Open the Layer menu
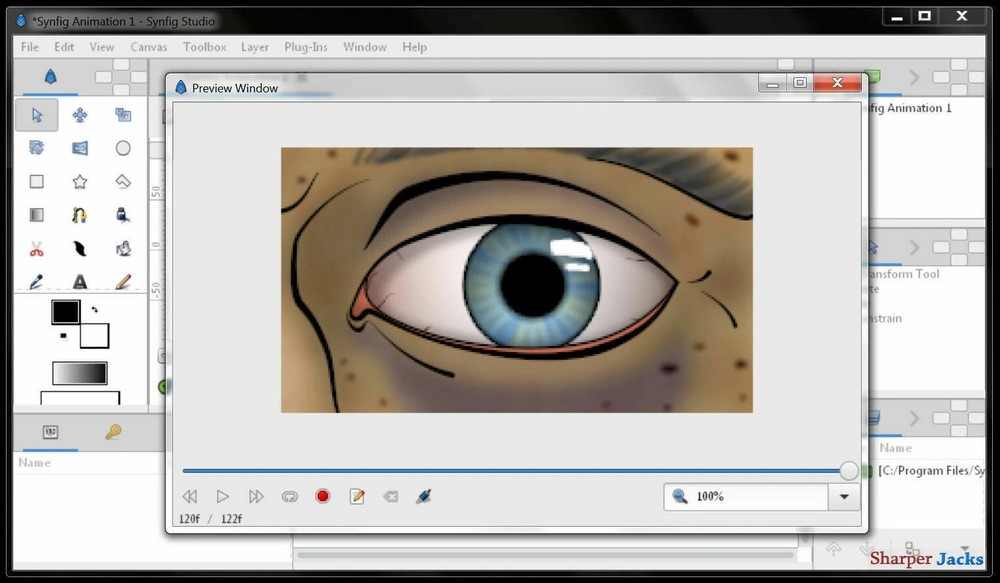Image resolution: width=1000 pixels, height=583 pixels. click(254, 47)
